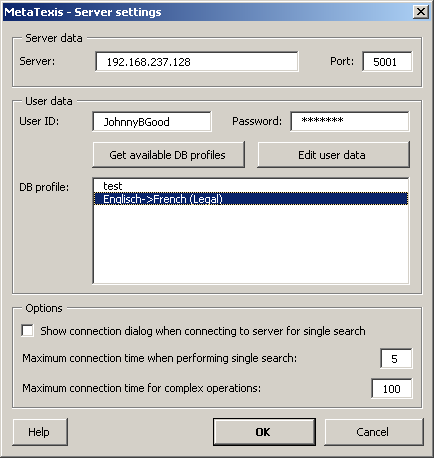Open the Edit user data dialog
Image resolution: width=434 pixels, height=458 pixels.
[333, 155]
